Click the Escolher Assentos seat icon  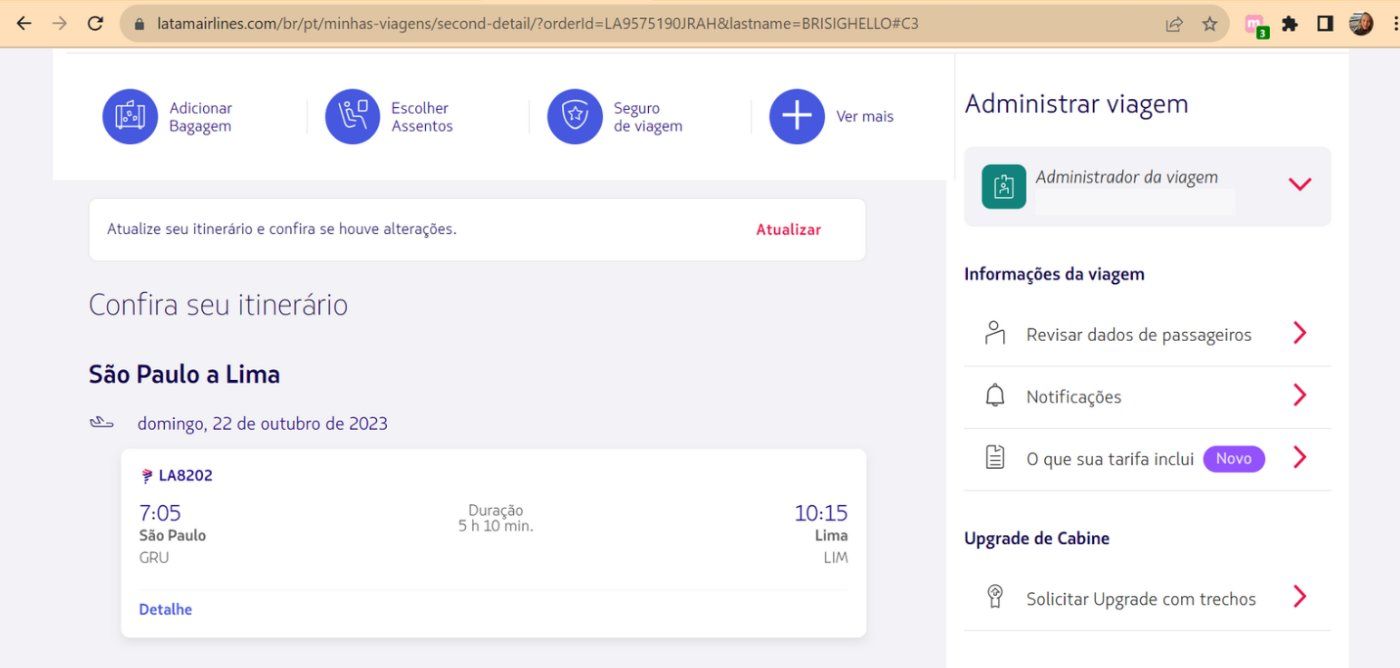tap(352, 117)
